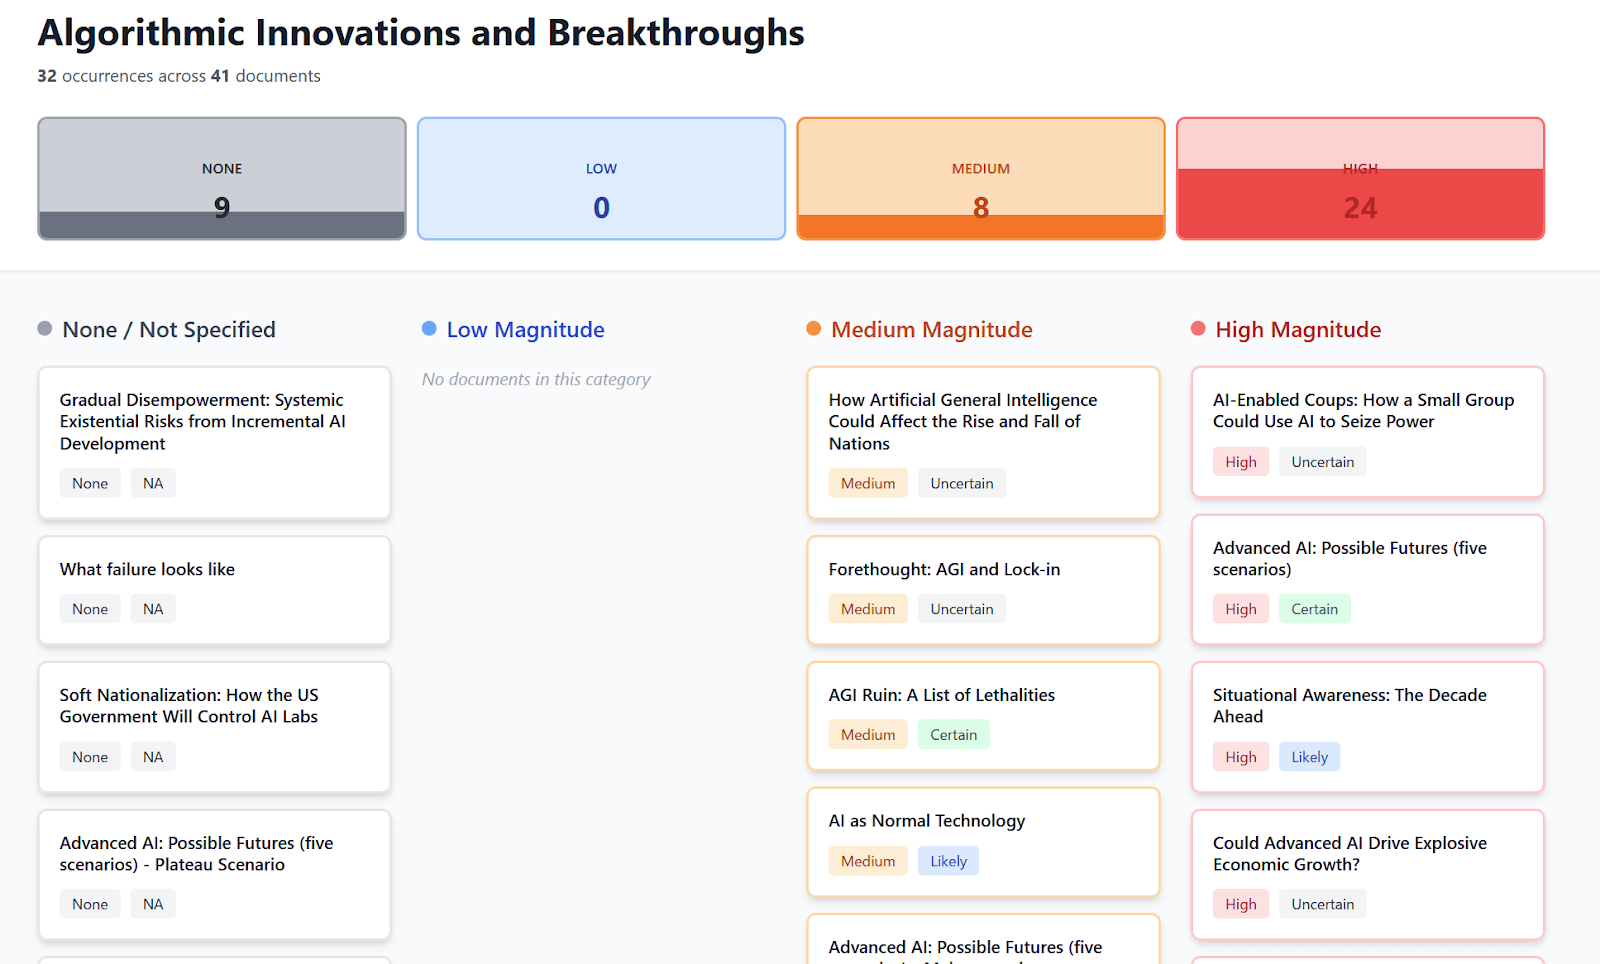The image size is (1600, 964).
Task: Open the What failure looks like card
Action: 214,590
